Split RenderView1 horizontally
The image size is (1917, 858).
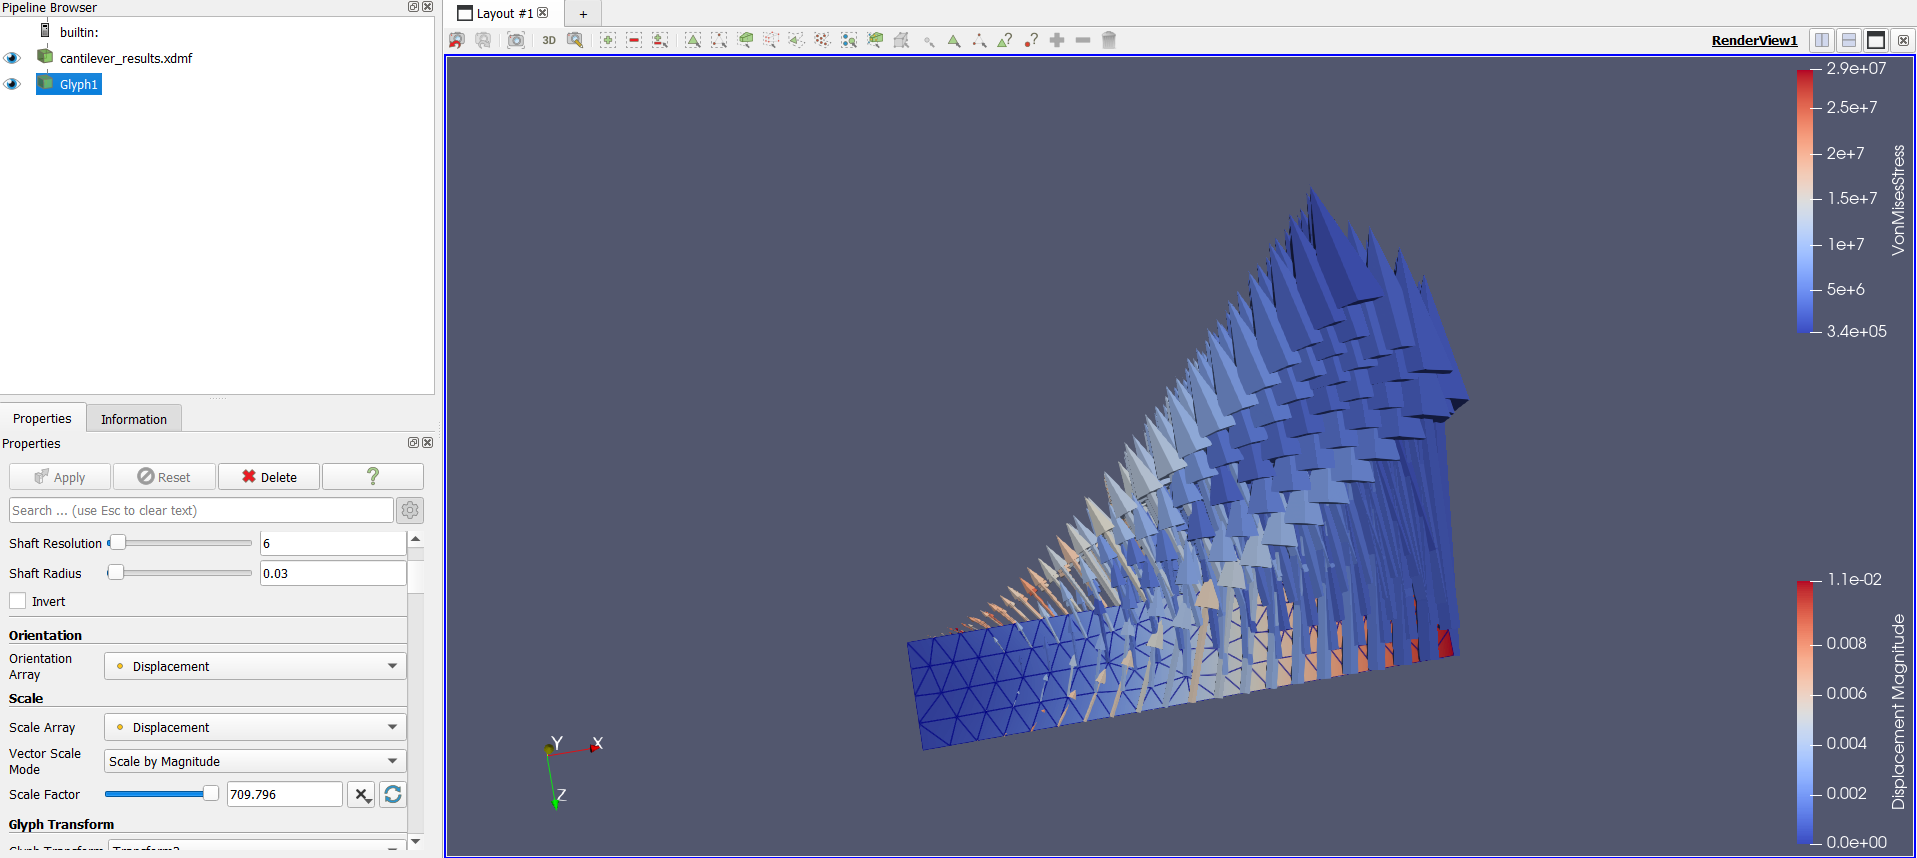tap(1822, 40)
